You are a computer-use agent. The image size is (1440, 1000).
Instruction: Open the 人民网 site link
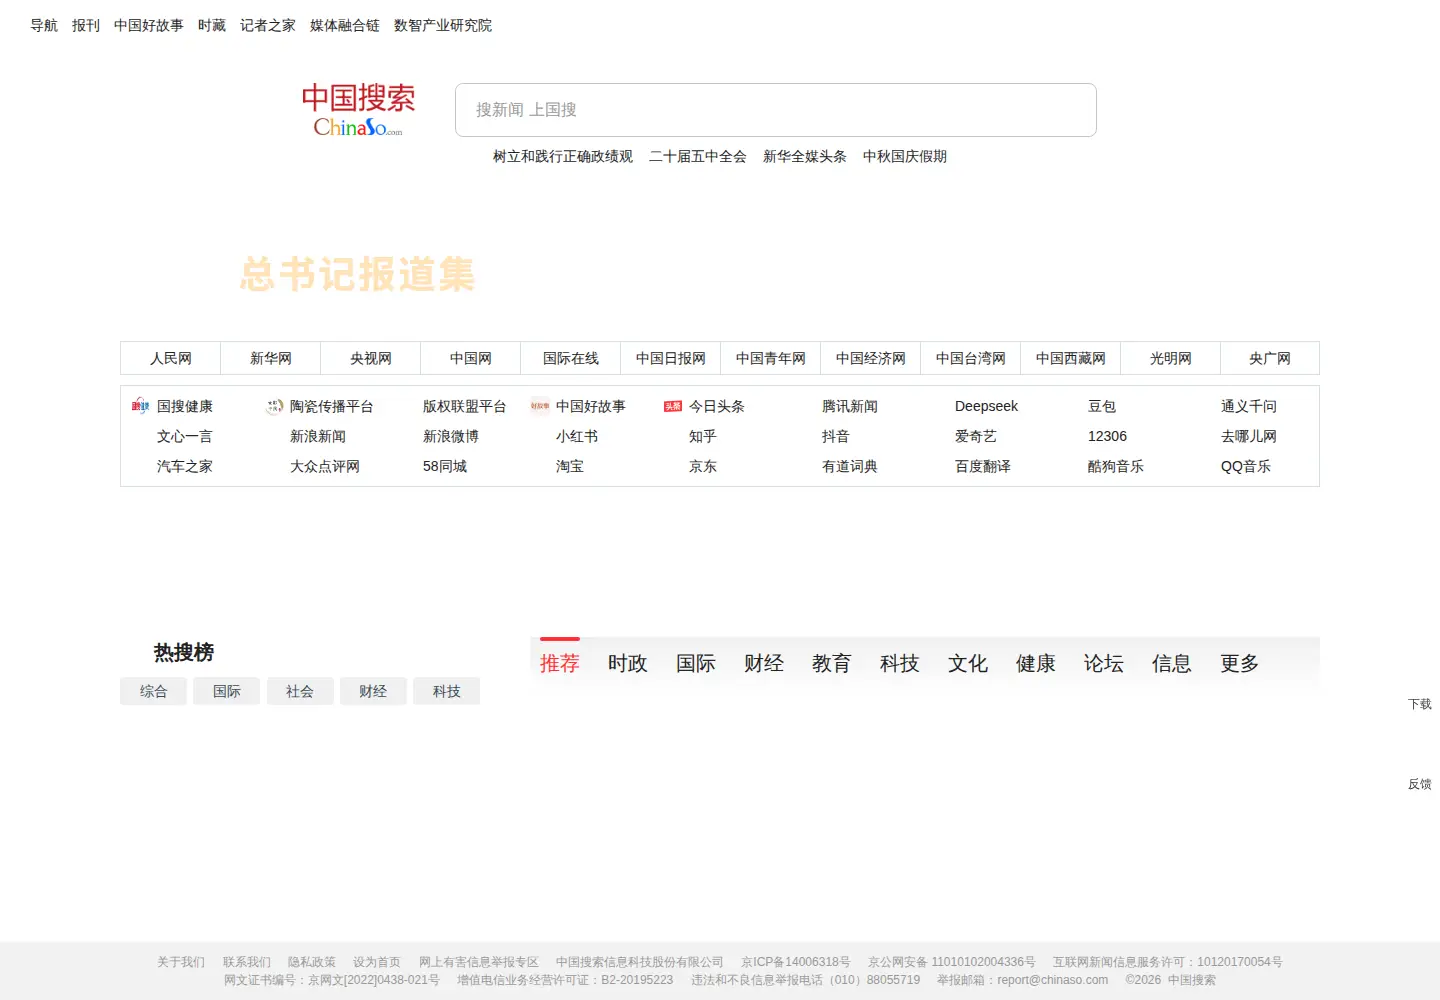(171, 358)
